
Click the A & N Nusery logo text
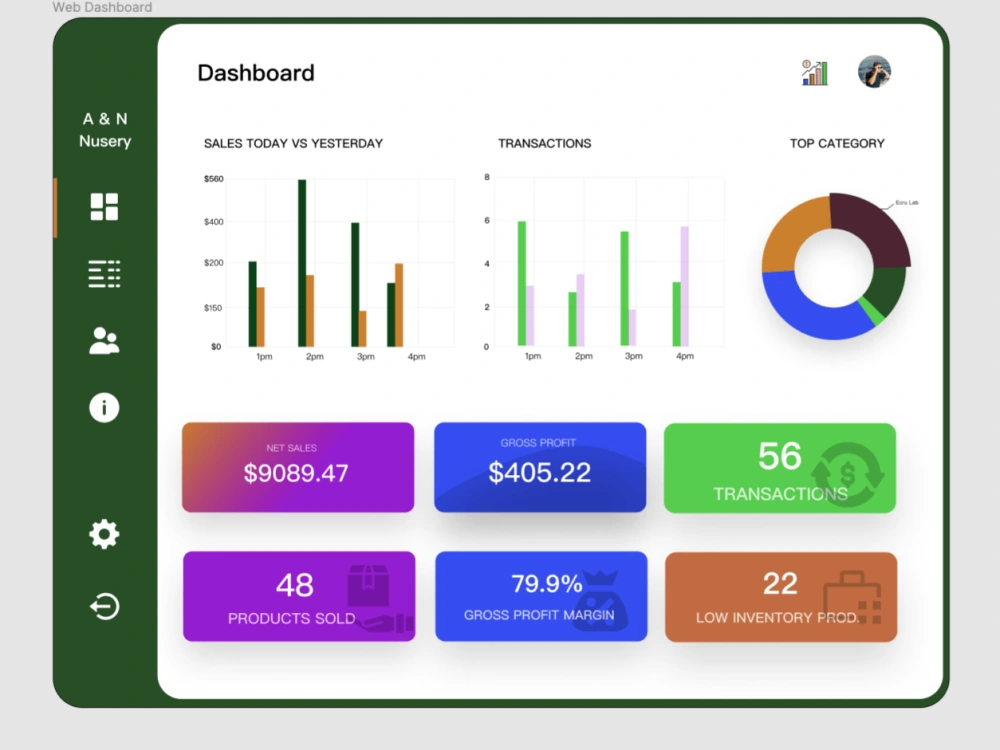[x=105, y=129]
